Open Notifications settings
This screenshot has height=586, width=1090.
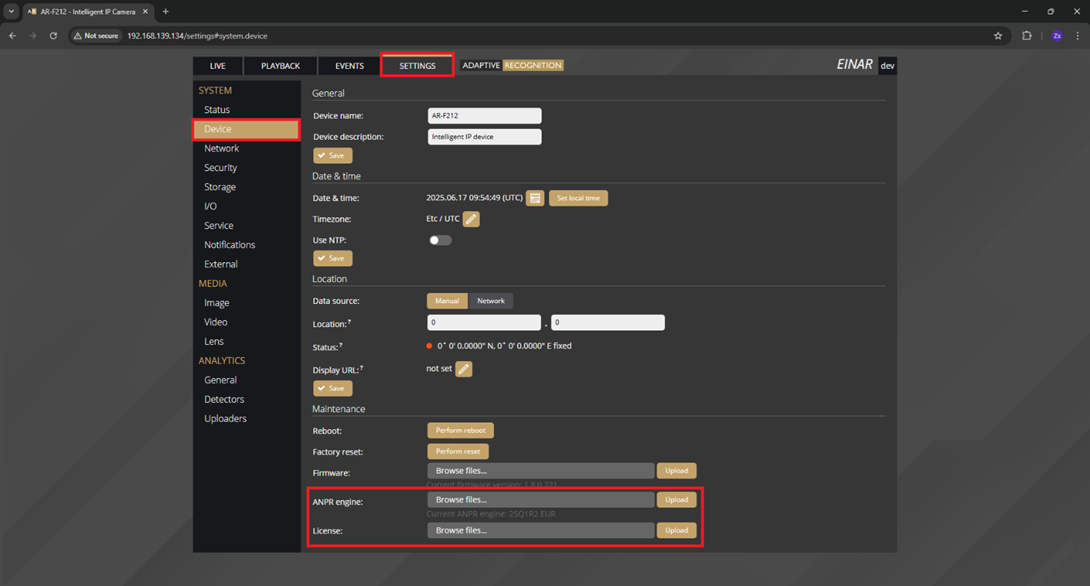tap(229, 245)
